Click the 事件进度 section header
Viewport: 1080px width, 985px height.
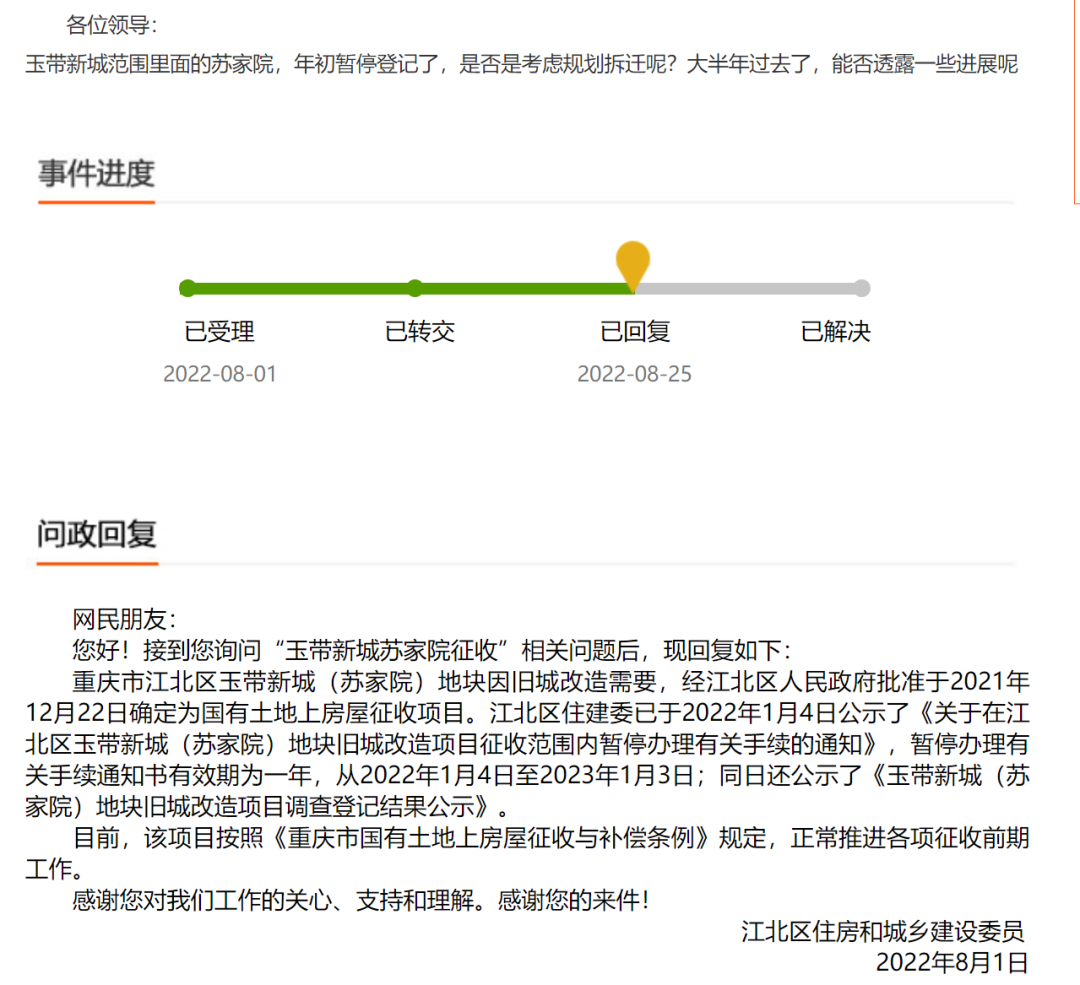(x=96, y=172)
